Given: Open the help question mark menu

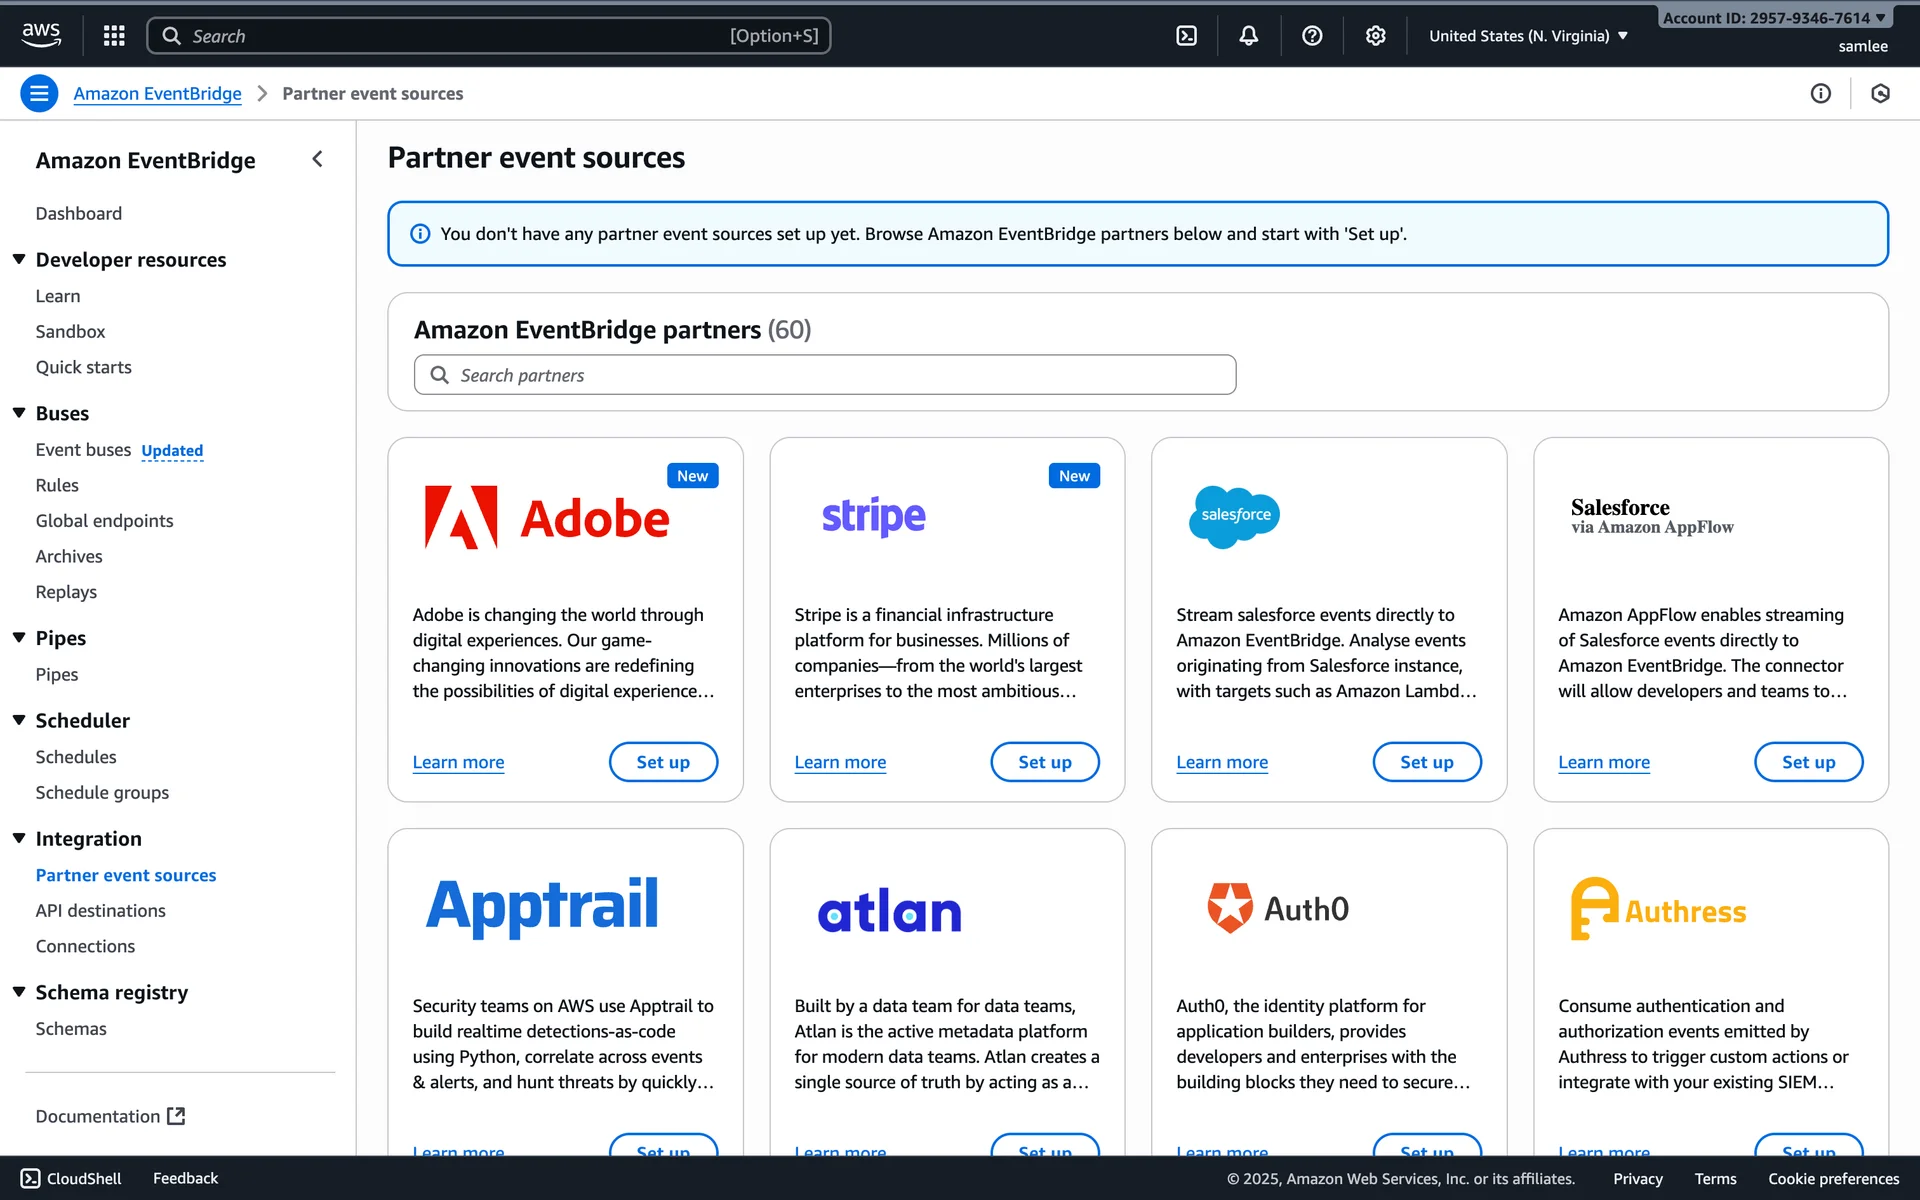Looking at the screenshot, I should coord(1312,36).
